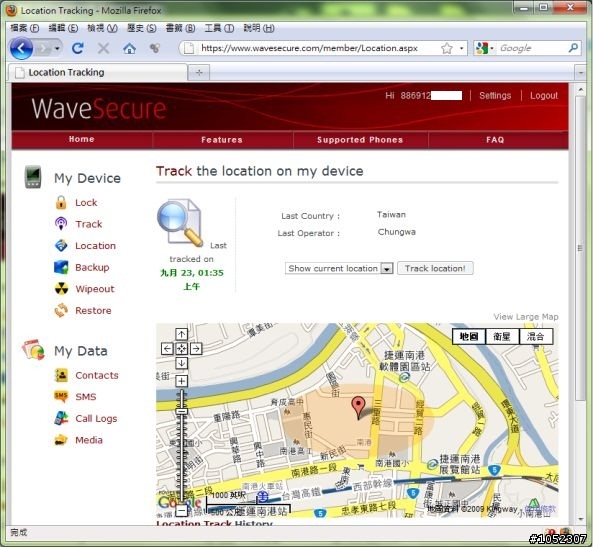Open the Show current location dropdown
Image resolution: width=593 pixels, height=547 pixels.
click(x=339, y=268)
